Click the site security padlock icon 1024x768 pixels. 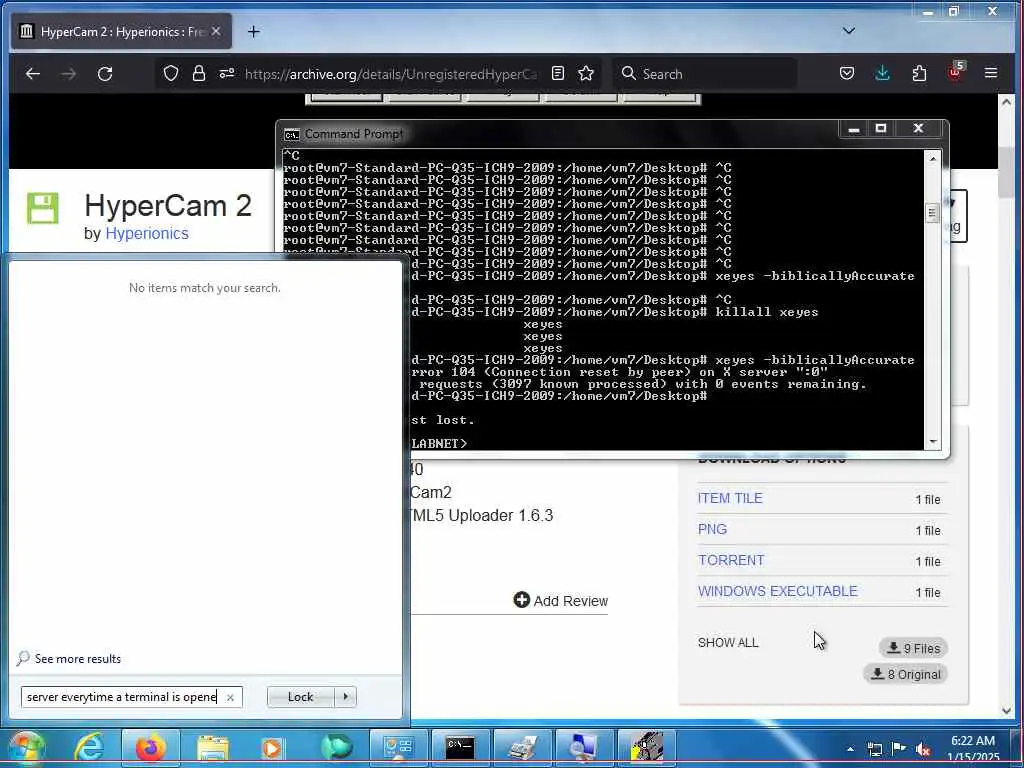click(x=199, y=74)
